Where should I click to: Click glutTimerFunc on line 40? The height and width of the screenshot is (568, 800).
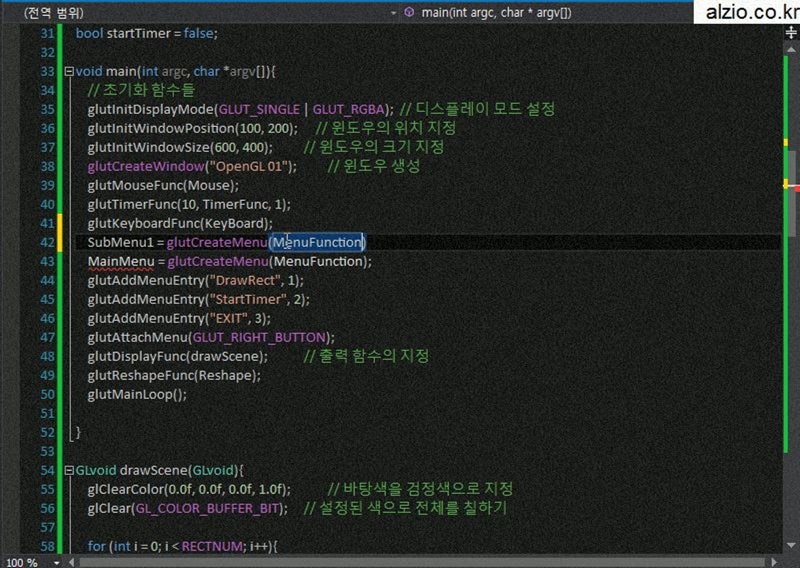(132, 205)
